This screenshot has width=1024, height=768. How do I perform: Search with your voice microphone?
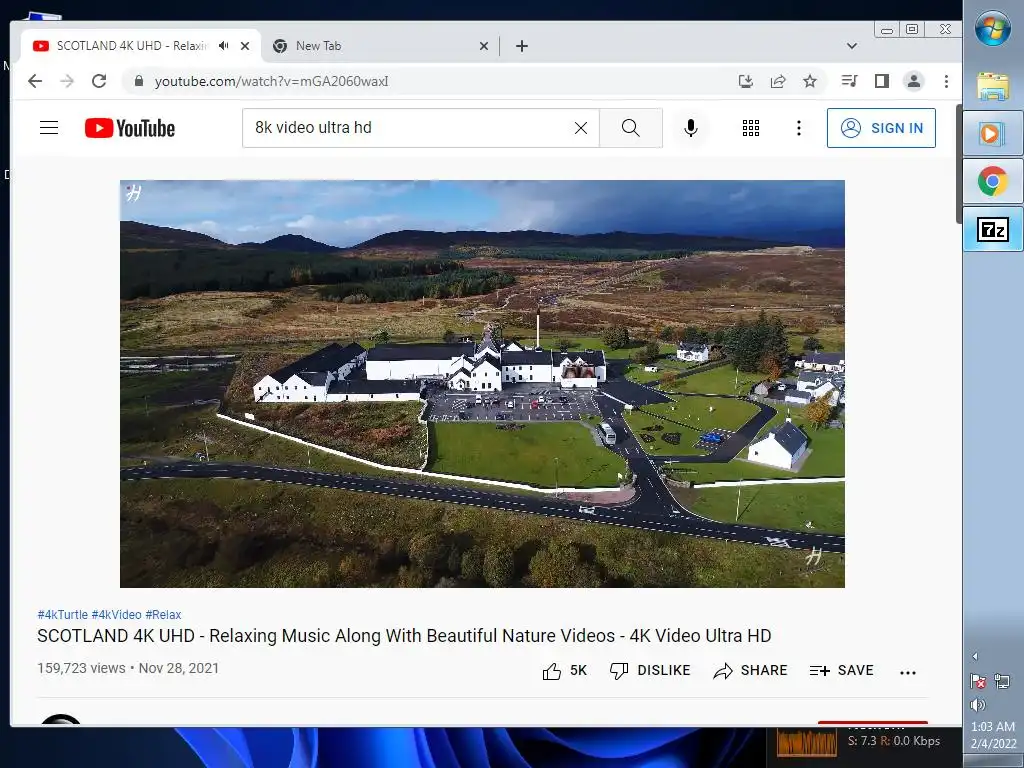click(691, 128)
